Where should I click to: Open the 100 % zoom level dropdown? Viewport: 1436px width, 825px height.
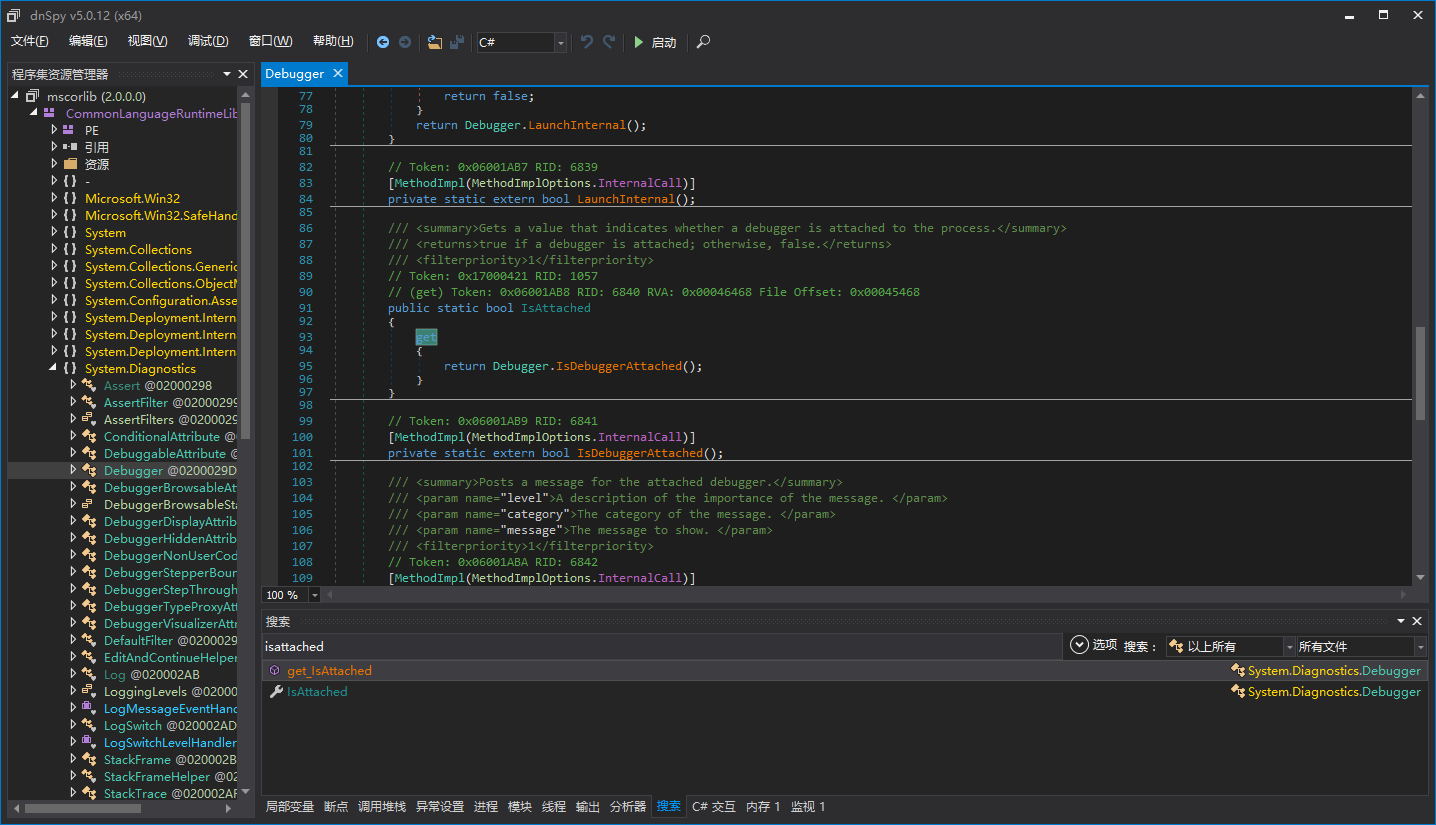point(315,595)
